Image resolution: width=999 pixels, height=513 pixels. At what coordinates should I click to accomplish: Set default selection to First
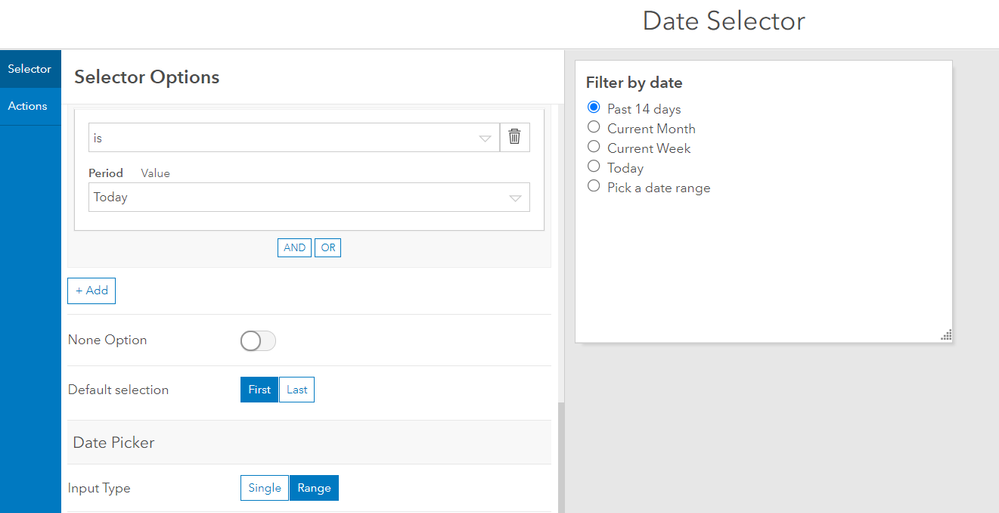[259, 390]
